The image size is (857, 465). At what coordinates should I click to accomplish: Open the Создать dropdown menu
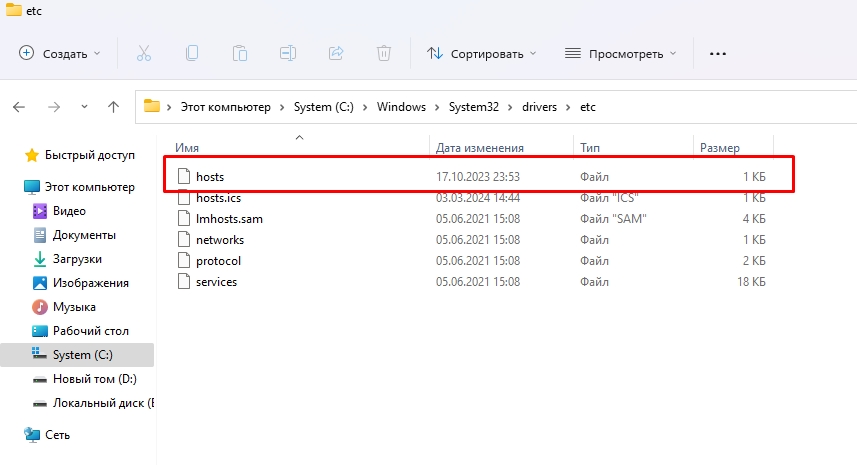60,53
